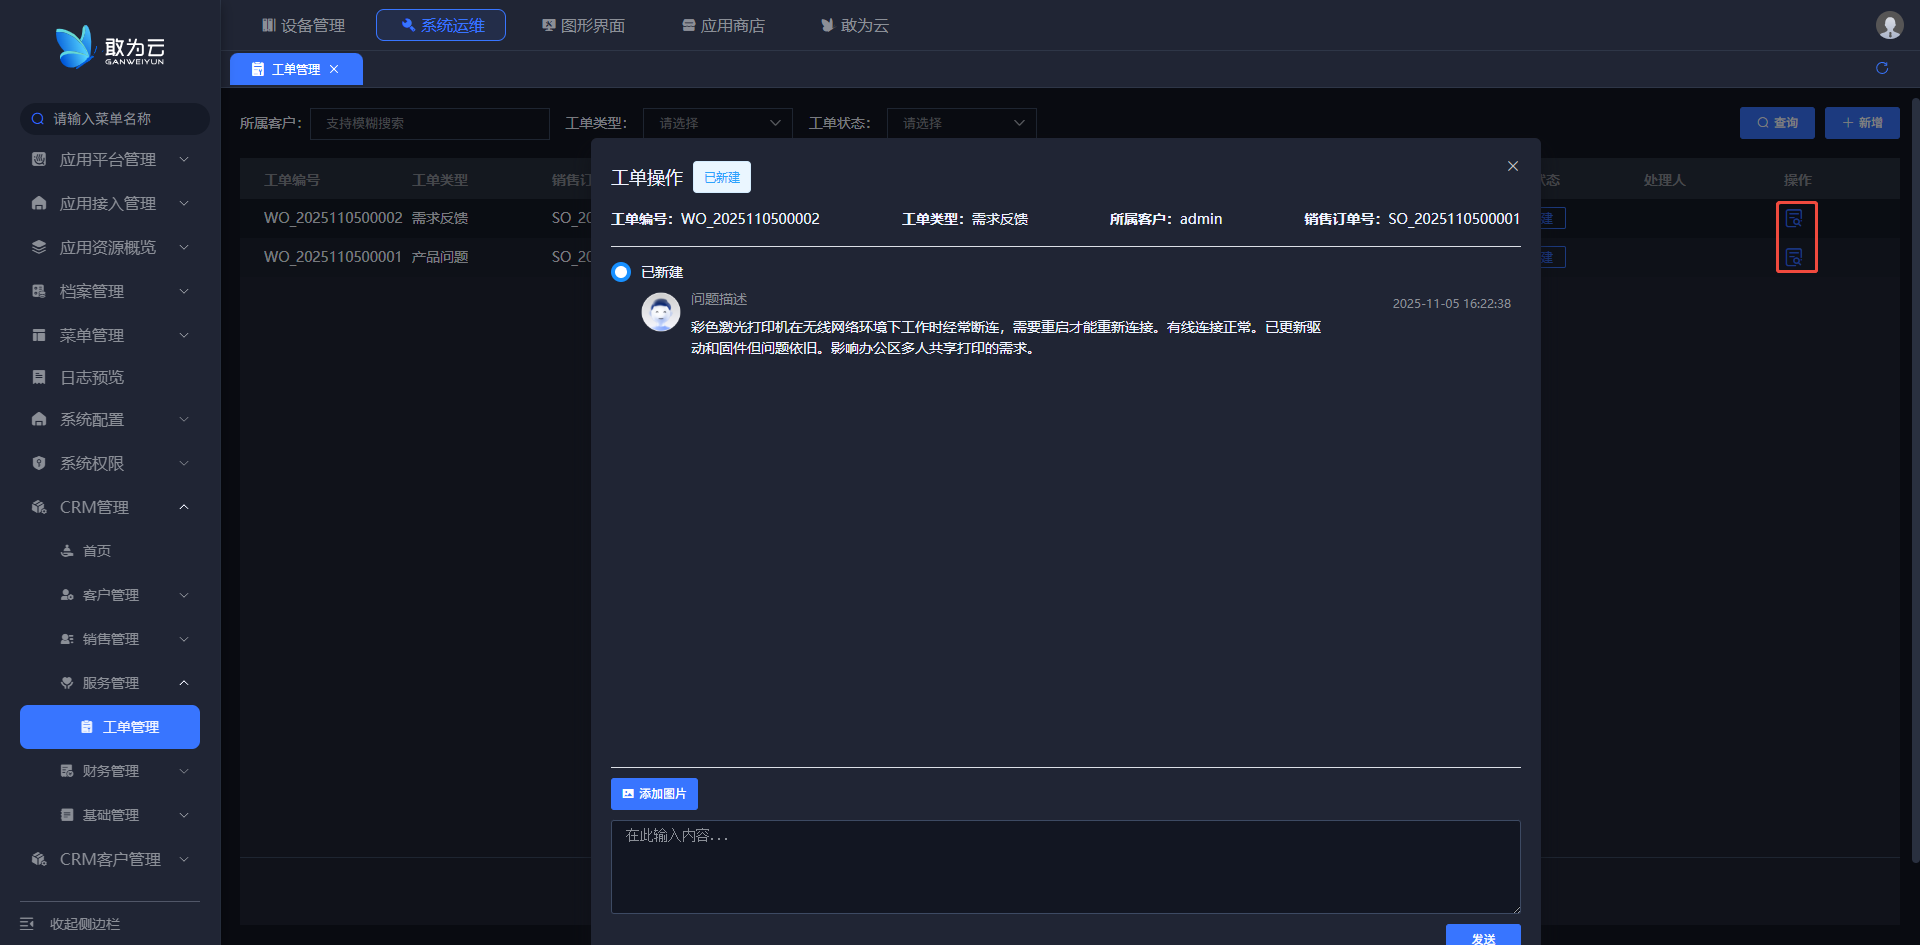Expand the 应用接入管理 menu chevron
The height and width of the screenshot is (945, 1920).
(184, 203)
